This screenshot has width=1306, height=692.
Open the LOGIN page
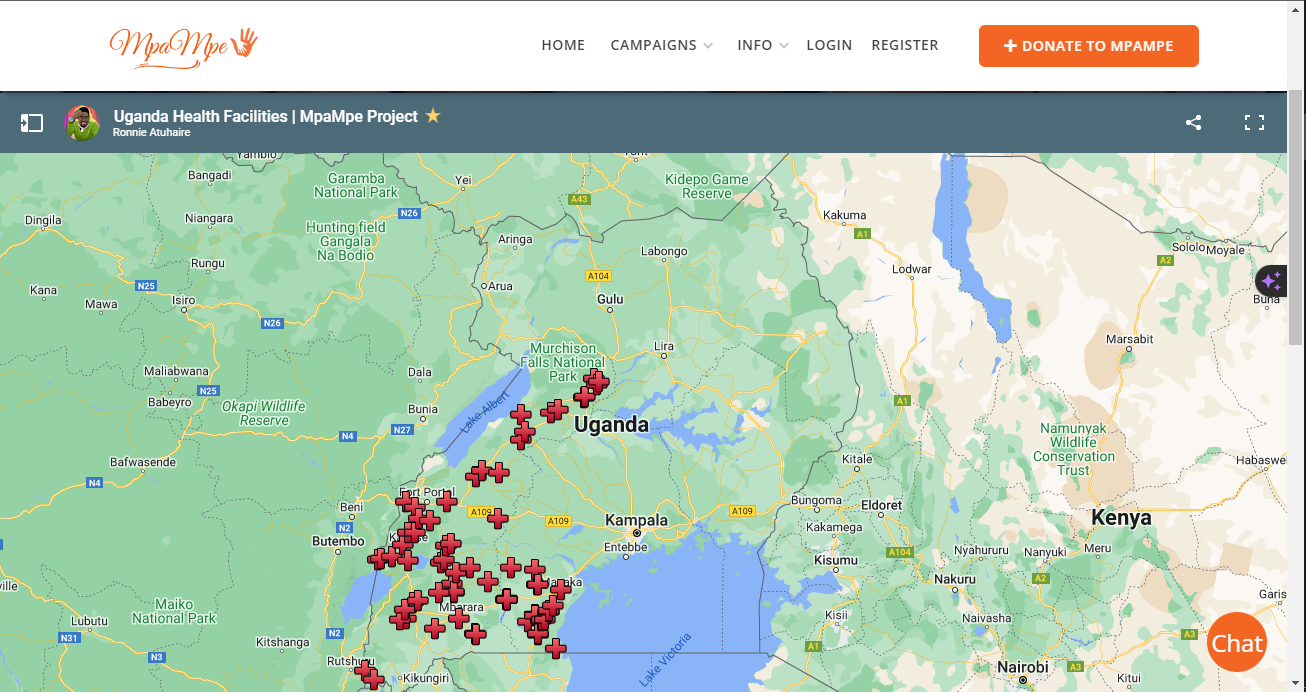(829, 45)
